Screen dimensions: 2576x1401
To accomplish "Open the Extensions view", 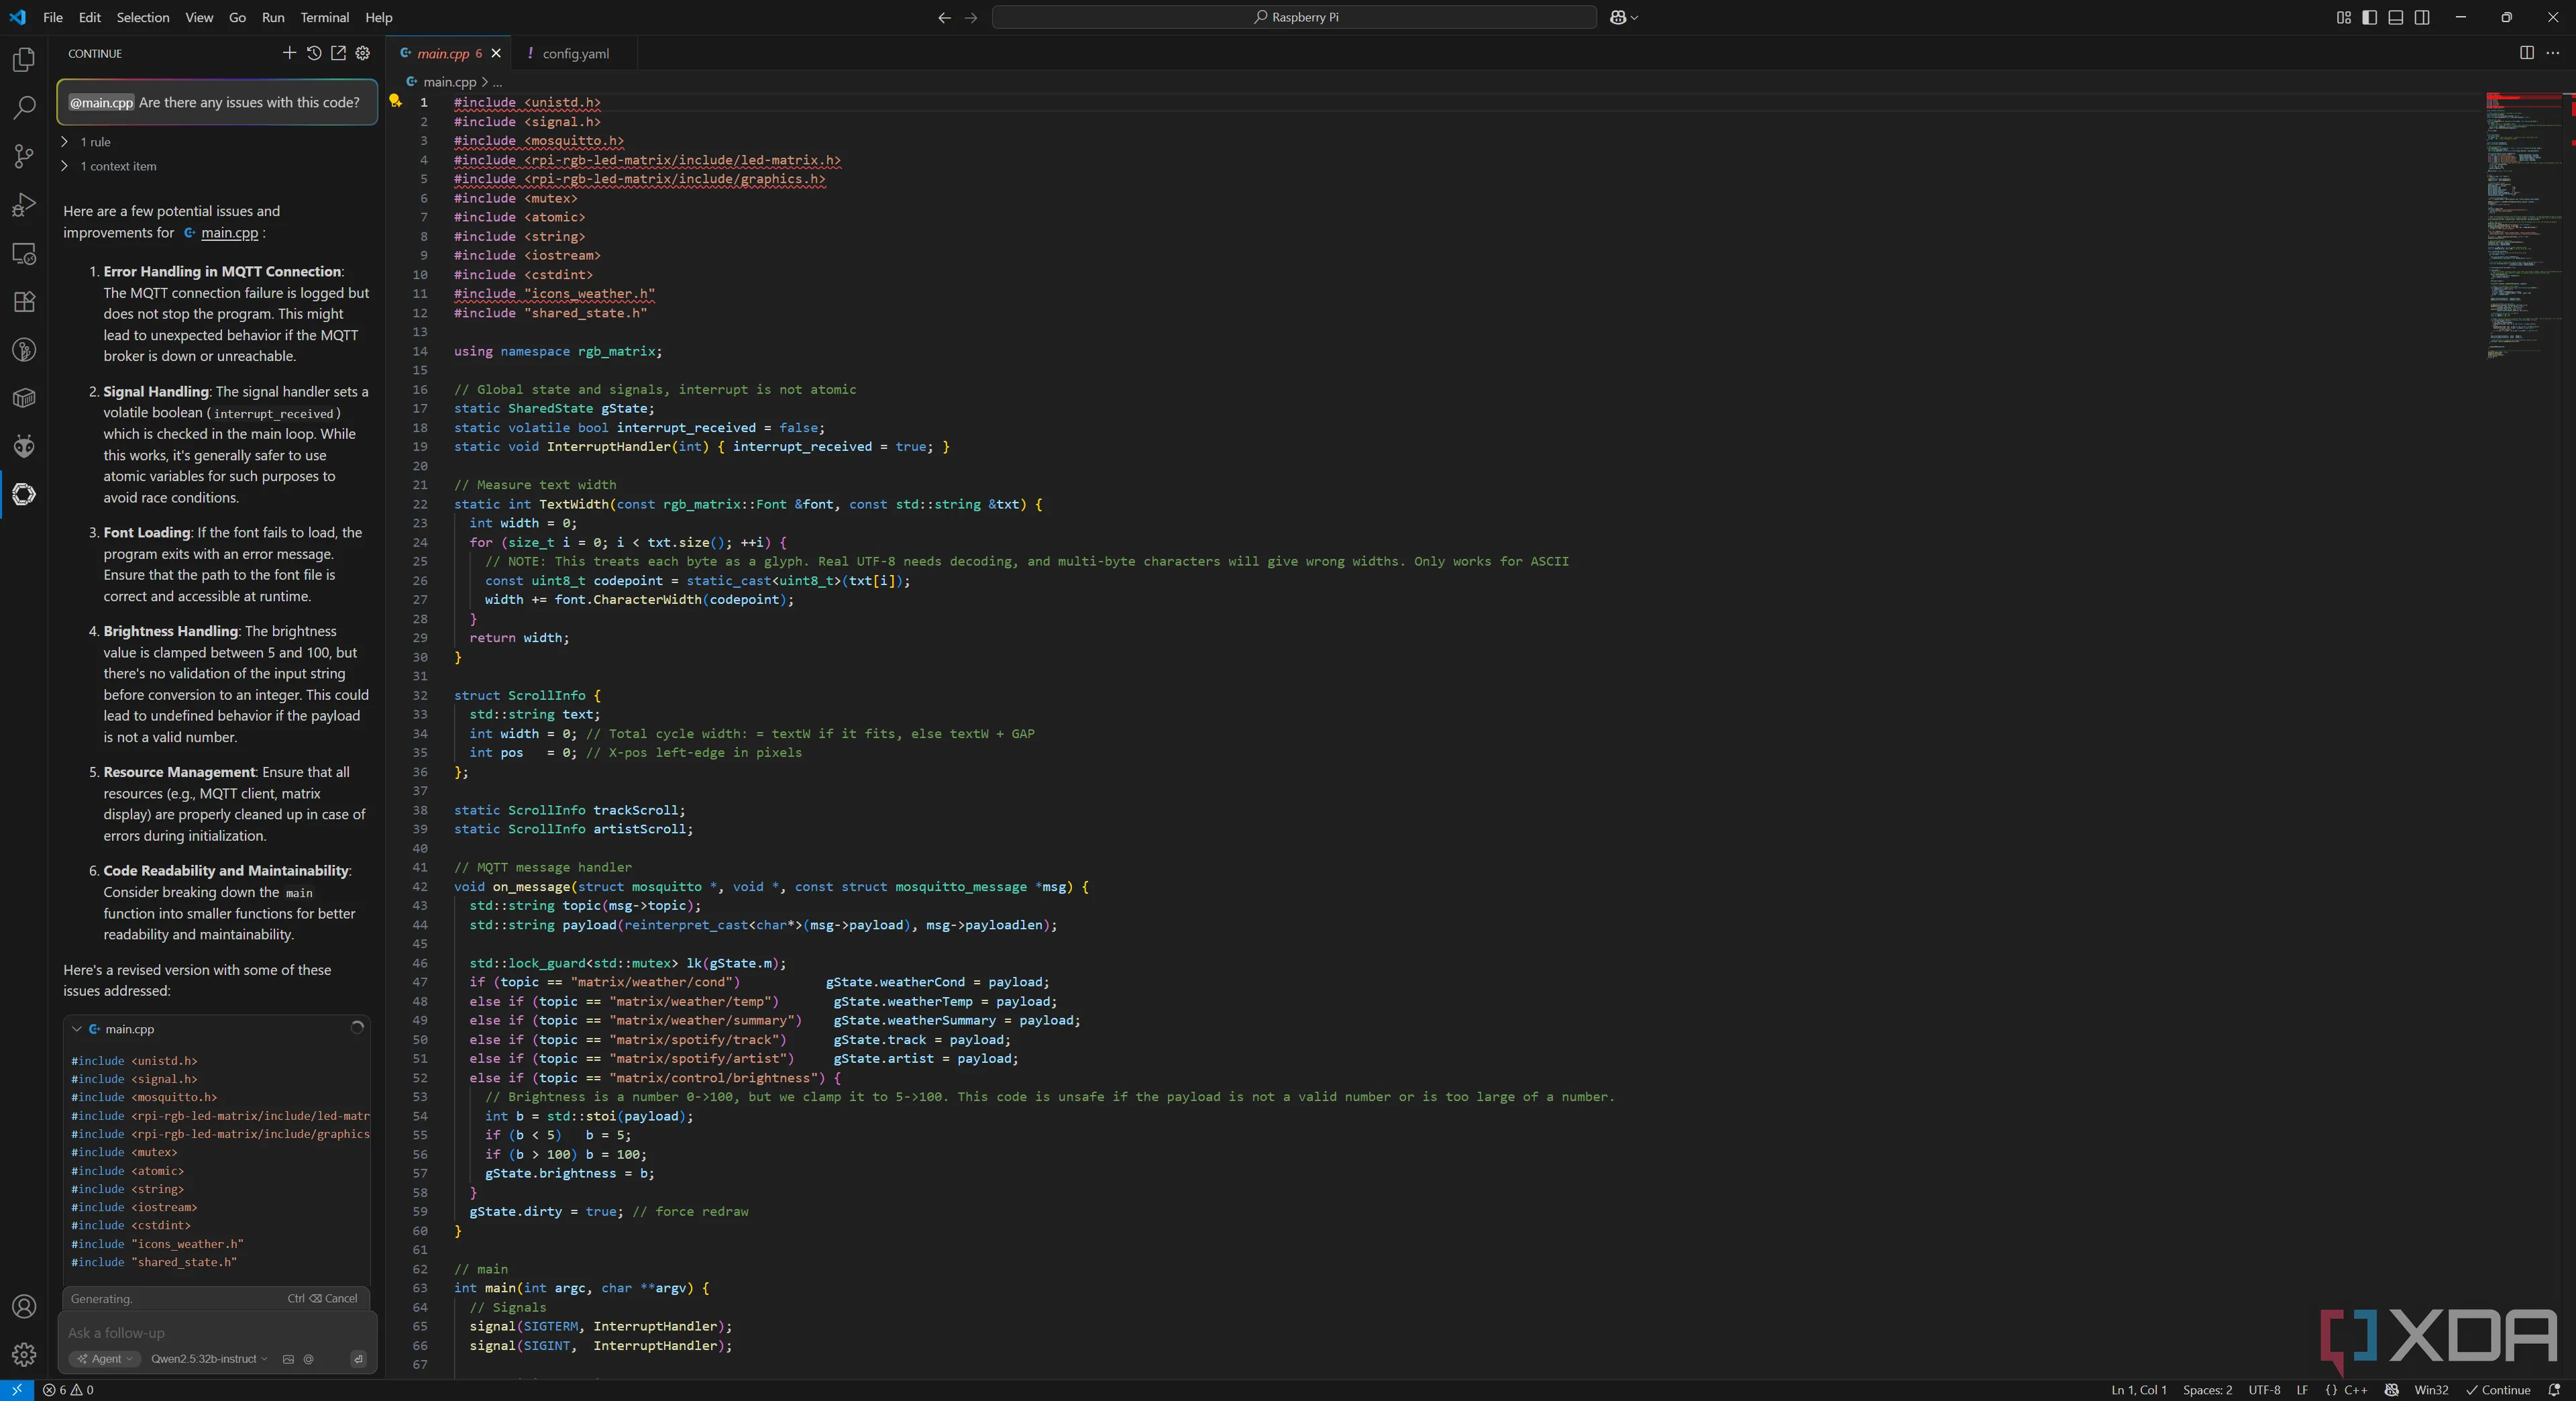I will click(x=24, y=302).
